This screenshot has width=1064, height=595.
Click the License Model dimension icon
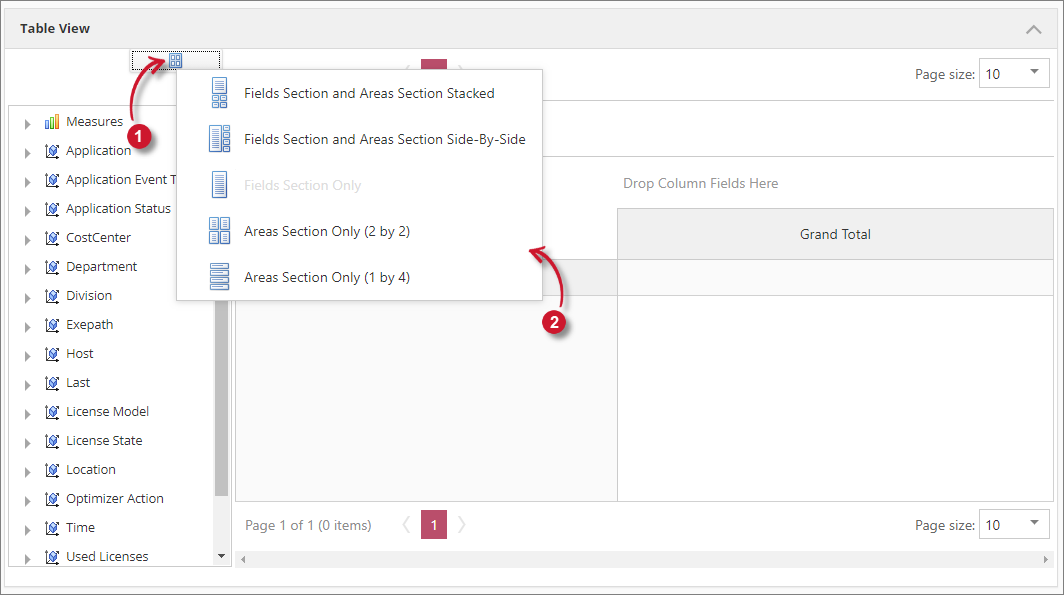click(52, 412)
